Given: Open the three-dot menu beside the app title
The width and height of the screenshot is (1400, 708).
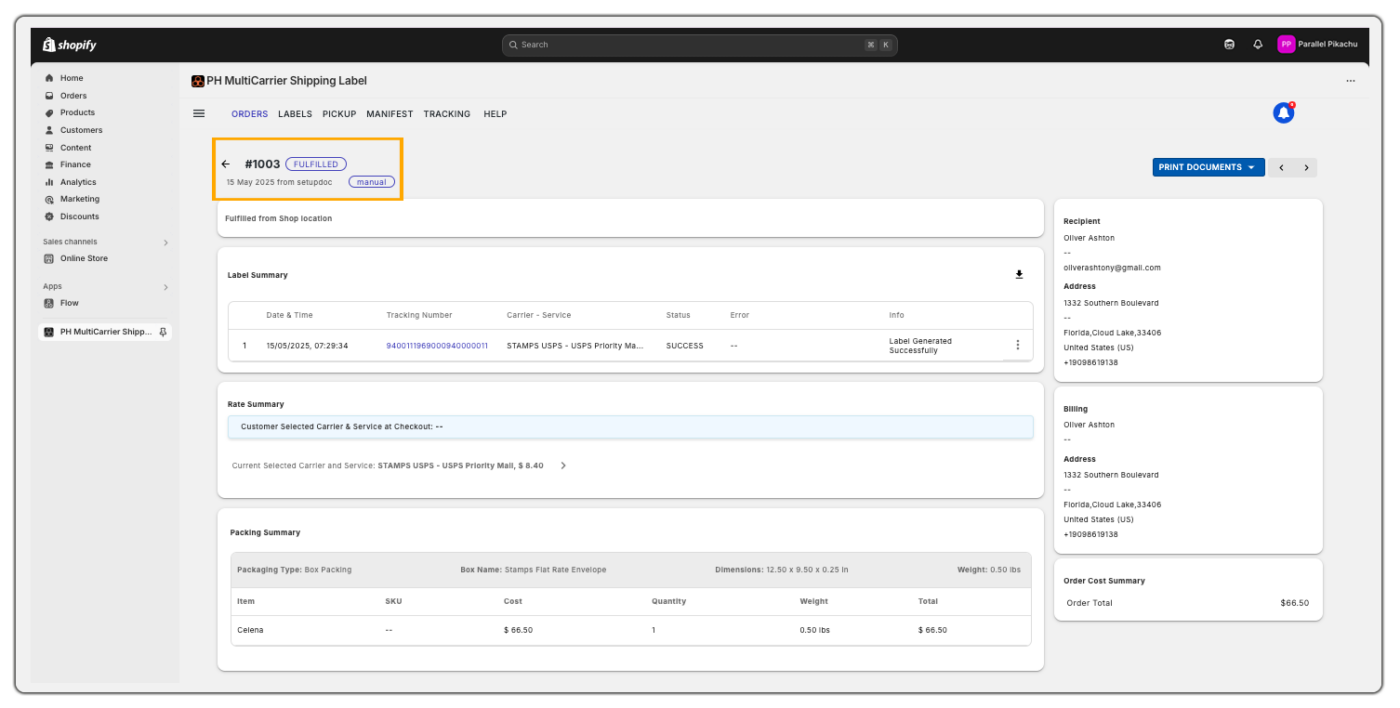Looking at the screenshot, I should (x=1351, y=81).
